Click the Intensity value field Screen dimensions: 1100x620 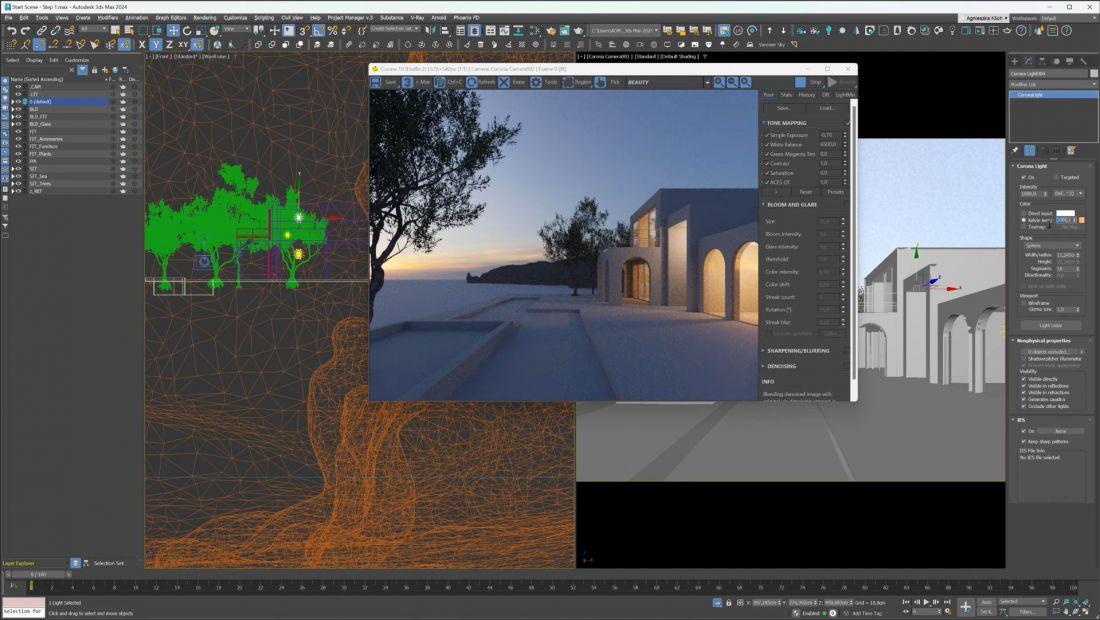coord(1031,194)
